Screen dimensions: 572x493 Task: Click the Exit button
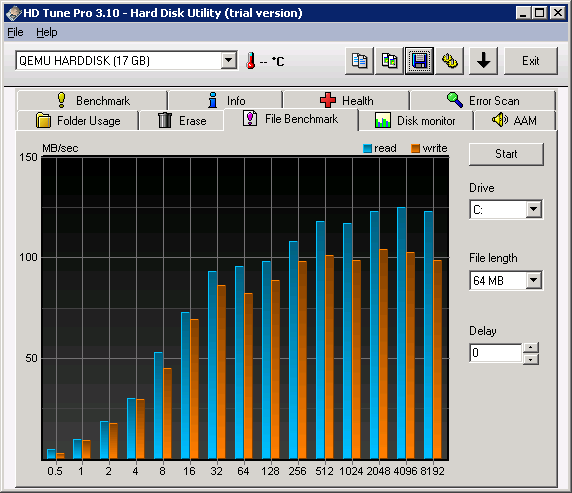click(531, 61)
